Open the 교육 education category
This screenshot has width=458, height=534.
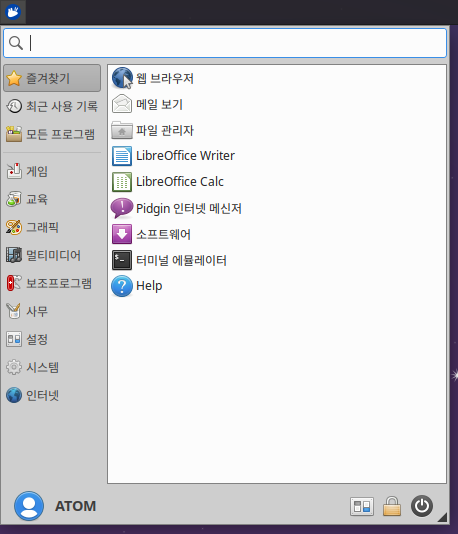point(52,199)
